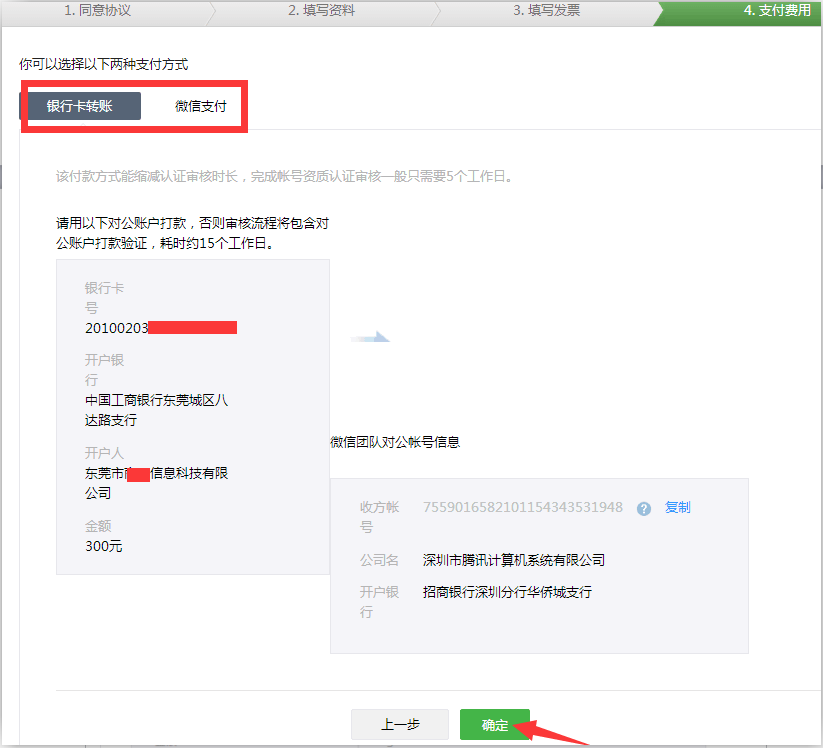Viewport: 823px width, 748px height.
Task: Click the 开户人 company name starting with 东莞市
Action: 156,483
